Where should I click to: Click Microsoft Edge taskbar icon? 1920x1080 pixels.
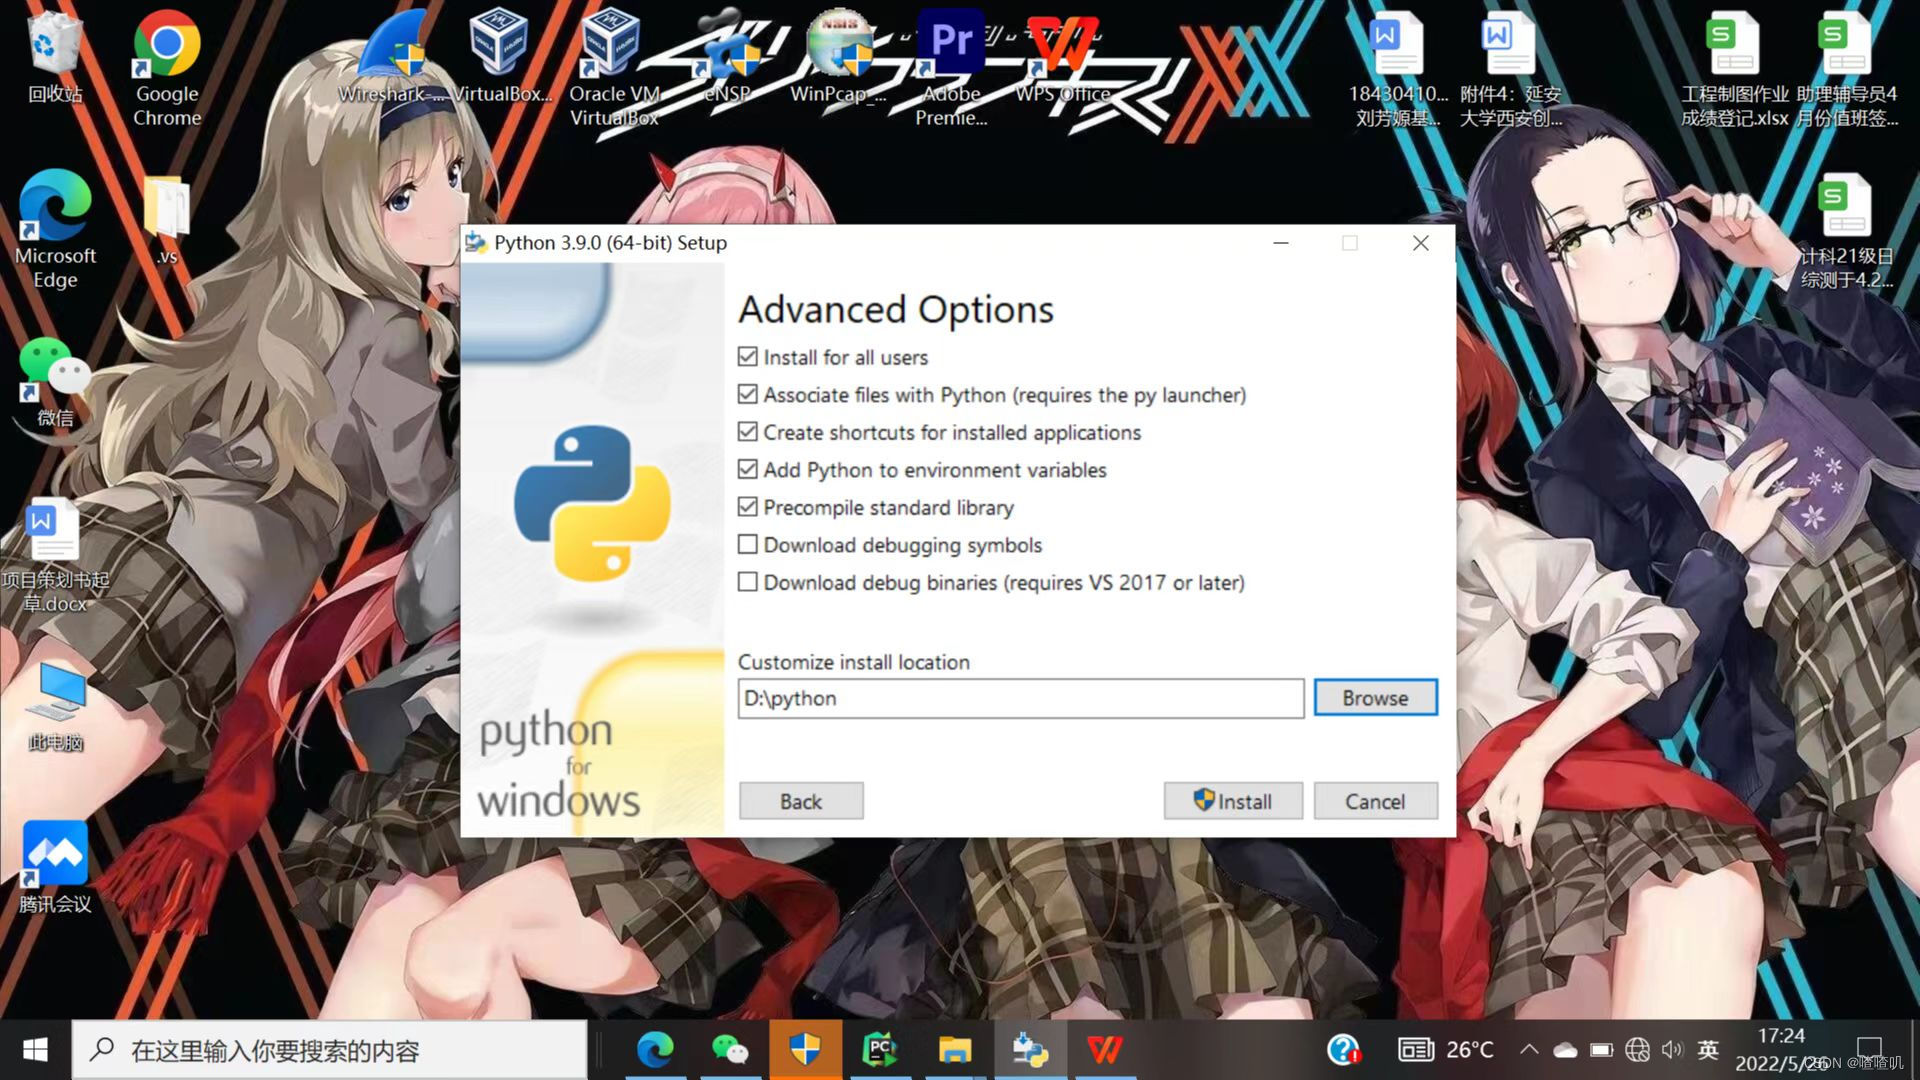(655, 1049)
